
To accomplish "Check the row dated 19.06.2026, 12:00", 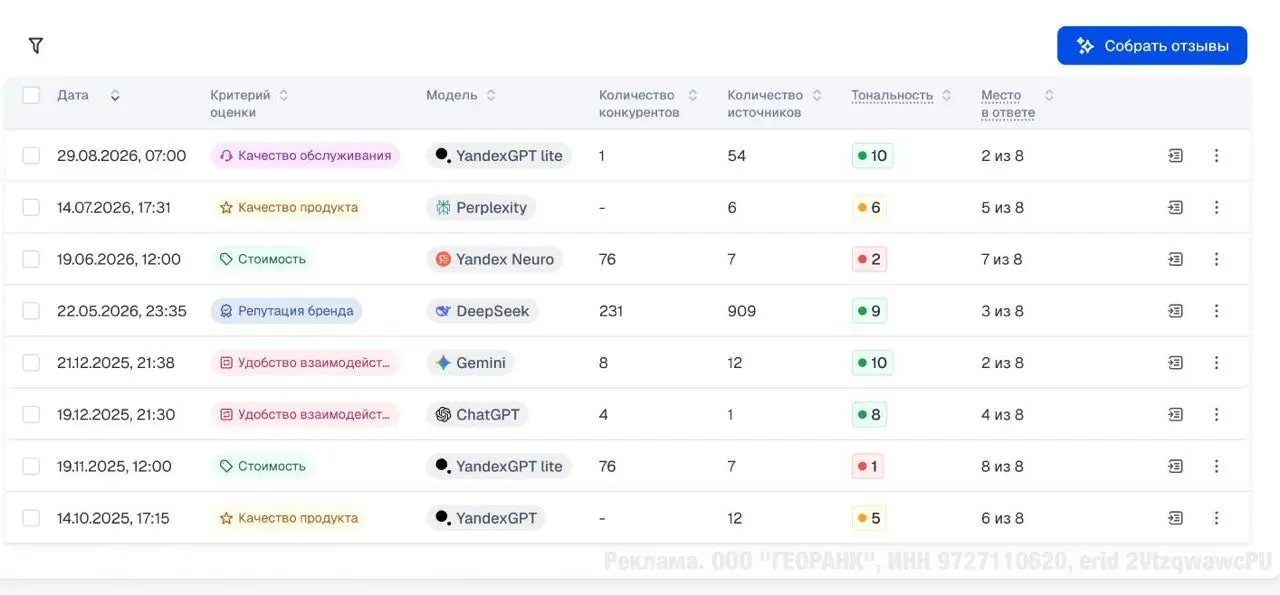I will [x=31, y=259].
